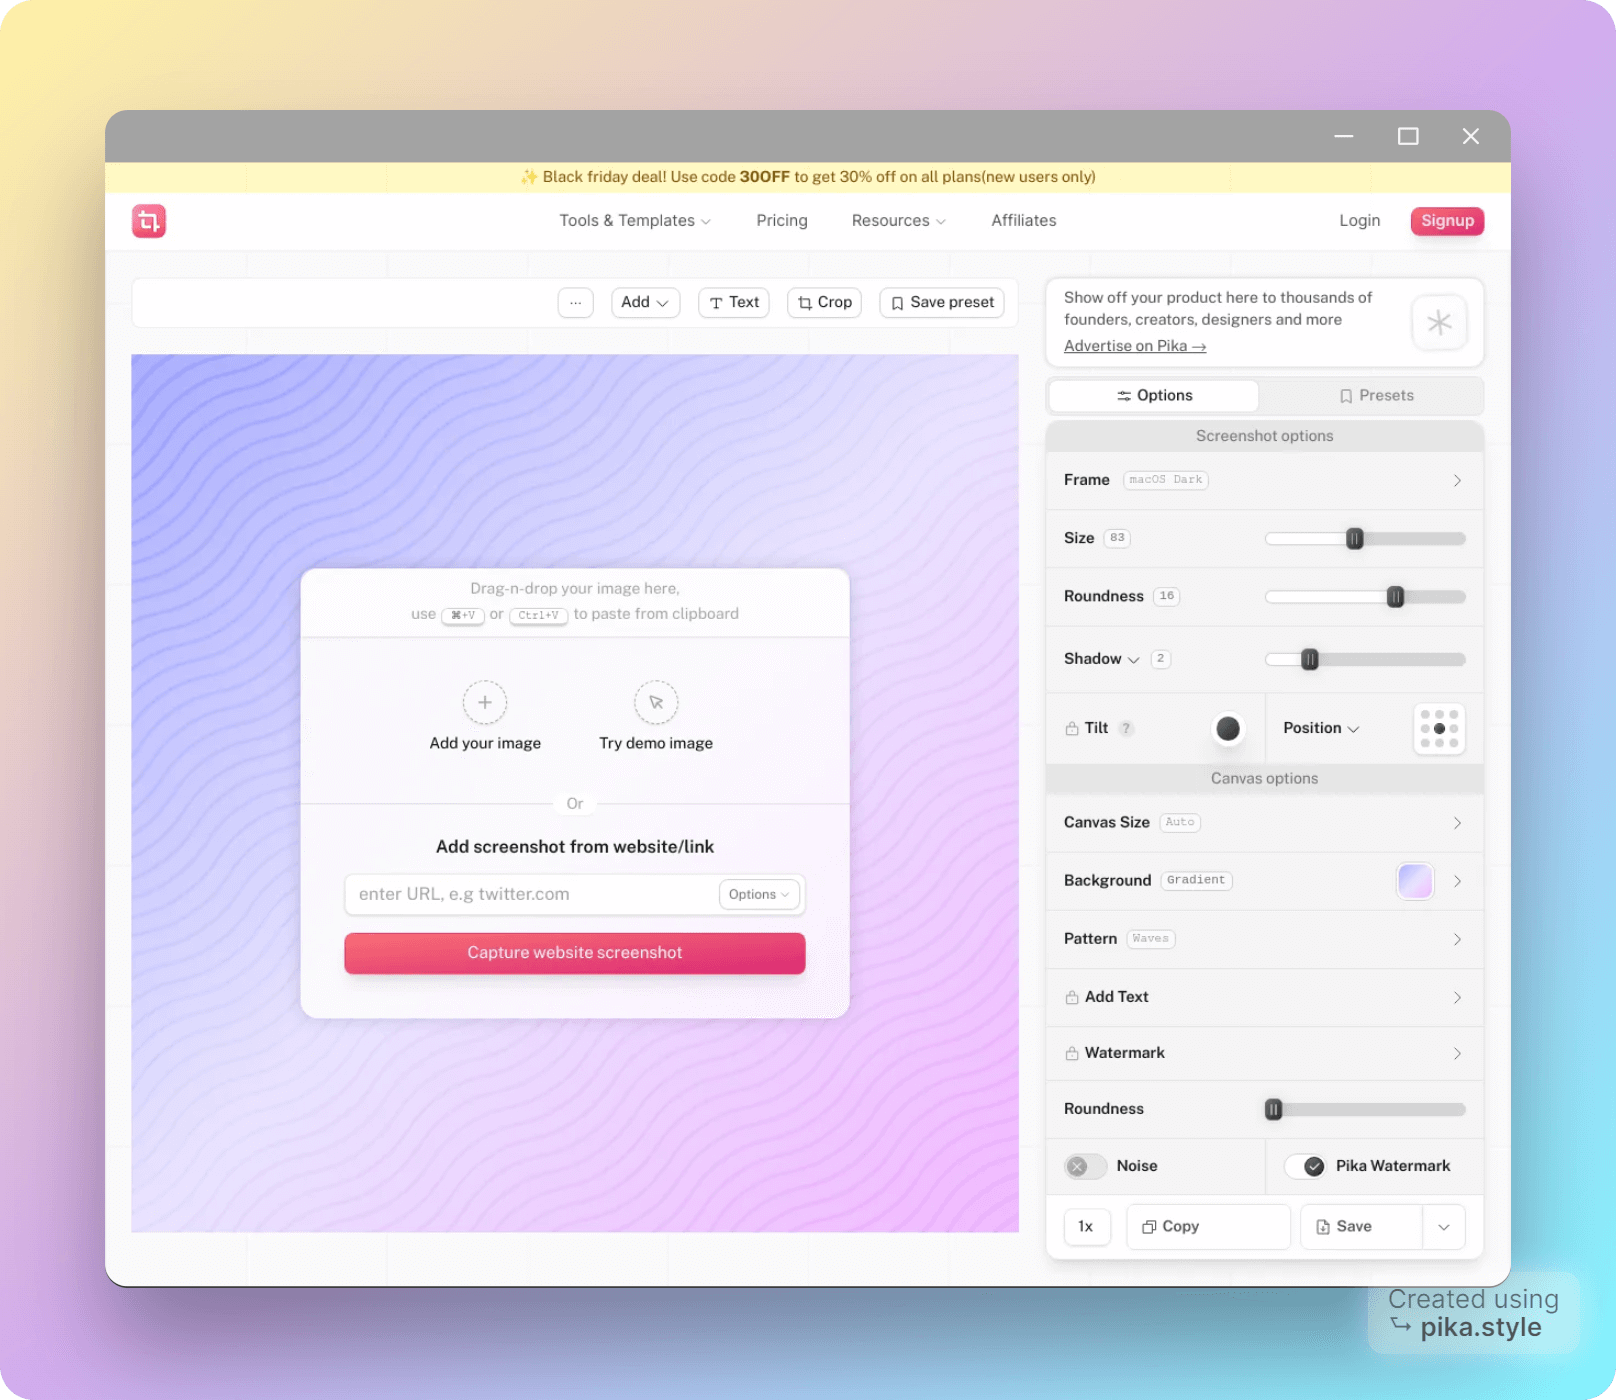The image size is (1616, 1400).
Task: Toggle the Pika Watermark switch
Action: click(x=1305, y=1166)
